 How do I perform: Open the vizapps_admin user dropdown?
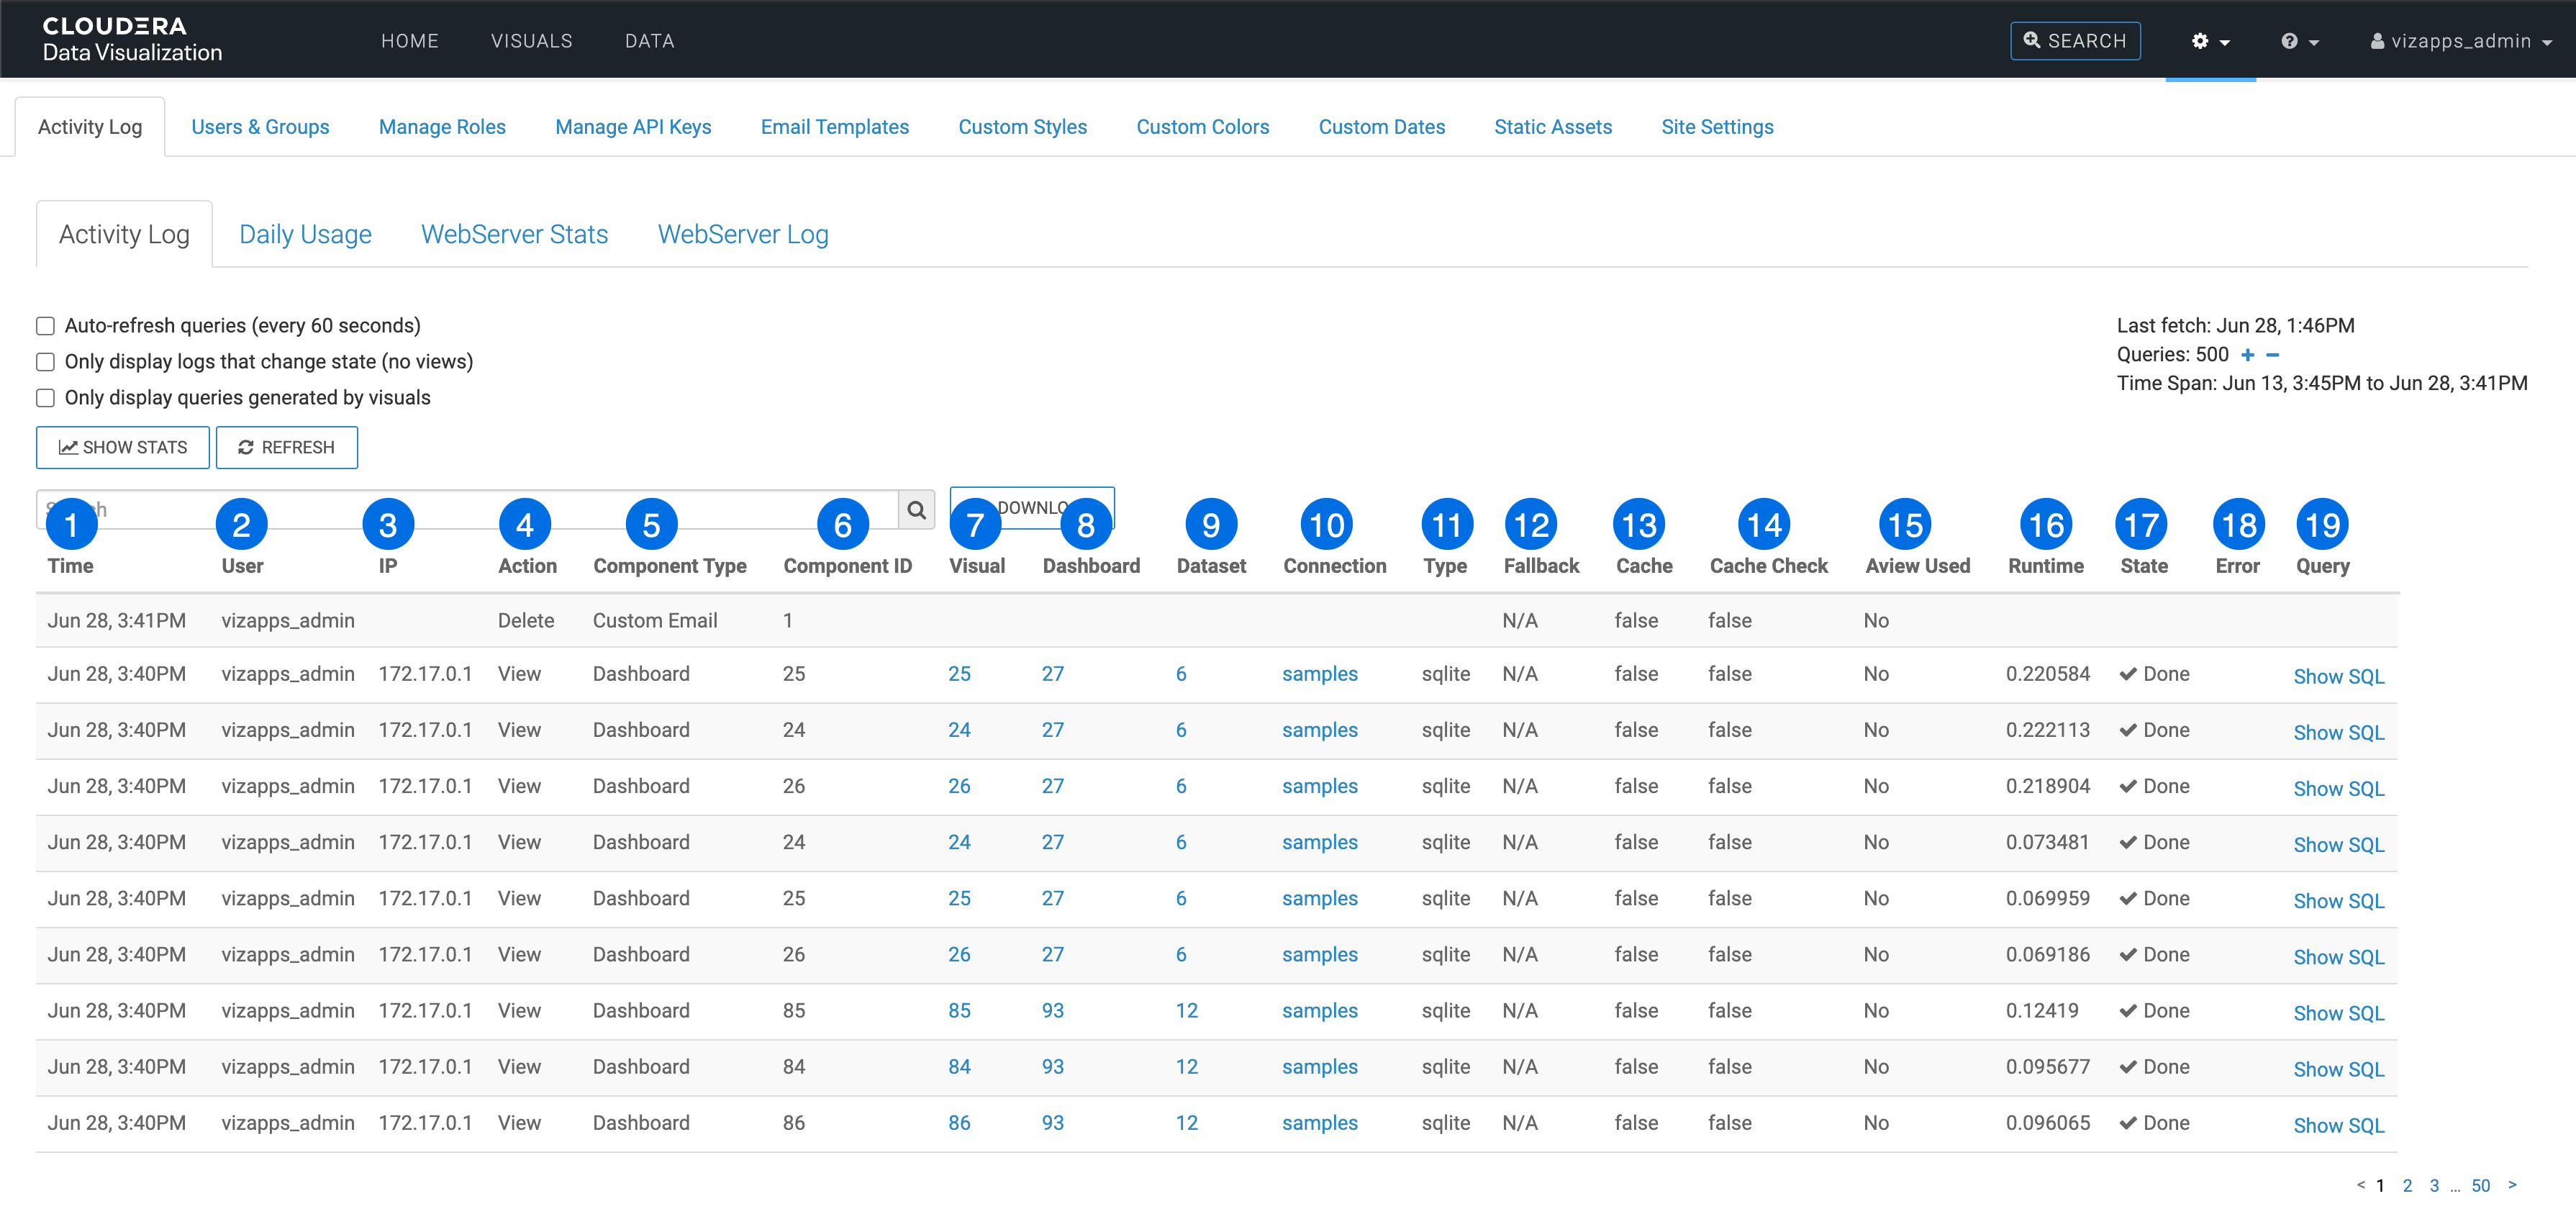pyautogui.click(x=2460, y=41)
